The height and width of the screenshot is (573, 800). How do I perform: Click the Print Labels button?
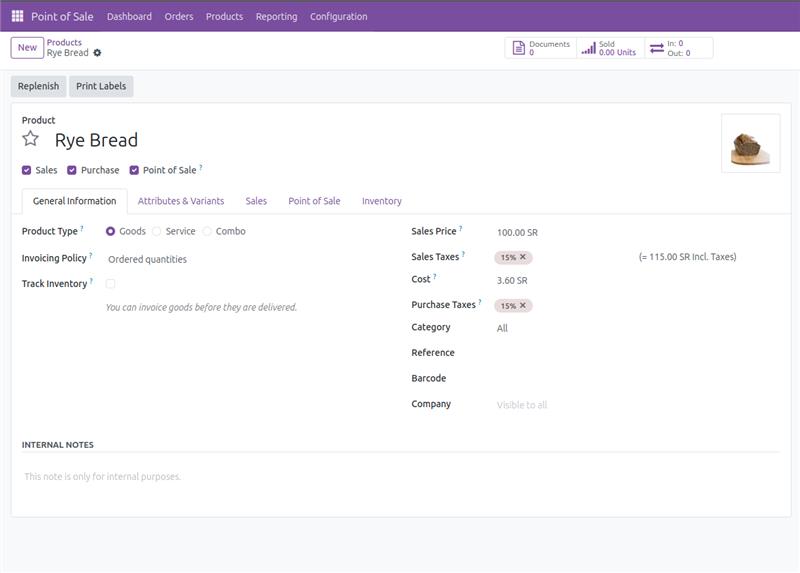101,86
